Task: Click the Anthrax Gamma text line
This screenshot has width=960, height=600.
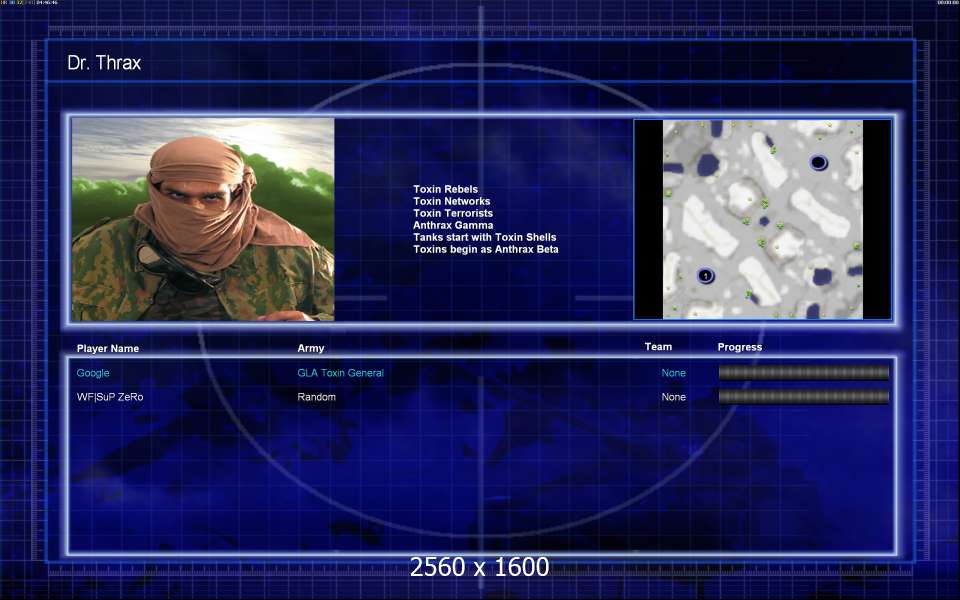Action: click(452, 225)
